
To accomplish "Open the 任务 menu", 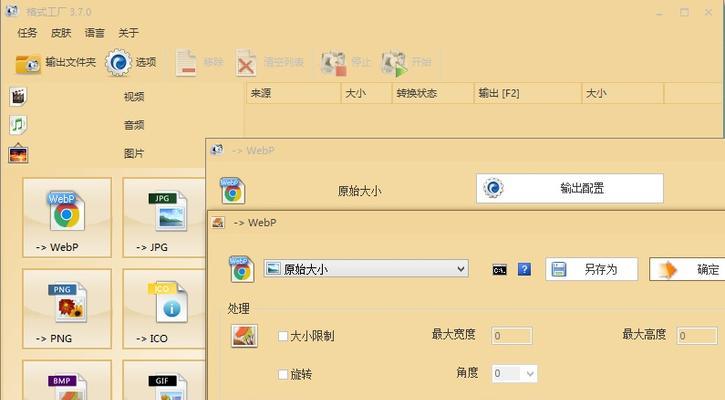I will click(x=27, y=33).
